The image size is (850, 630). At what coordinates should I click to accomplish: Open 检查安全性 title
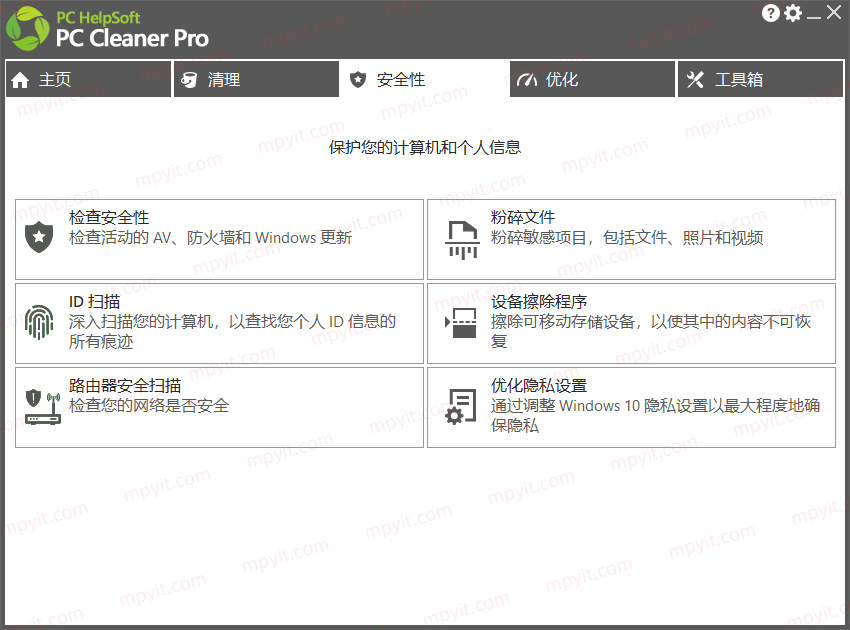109,218
